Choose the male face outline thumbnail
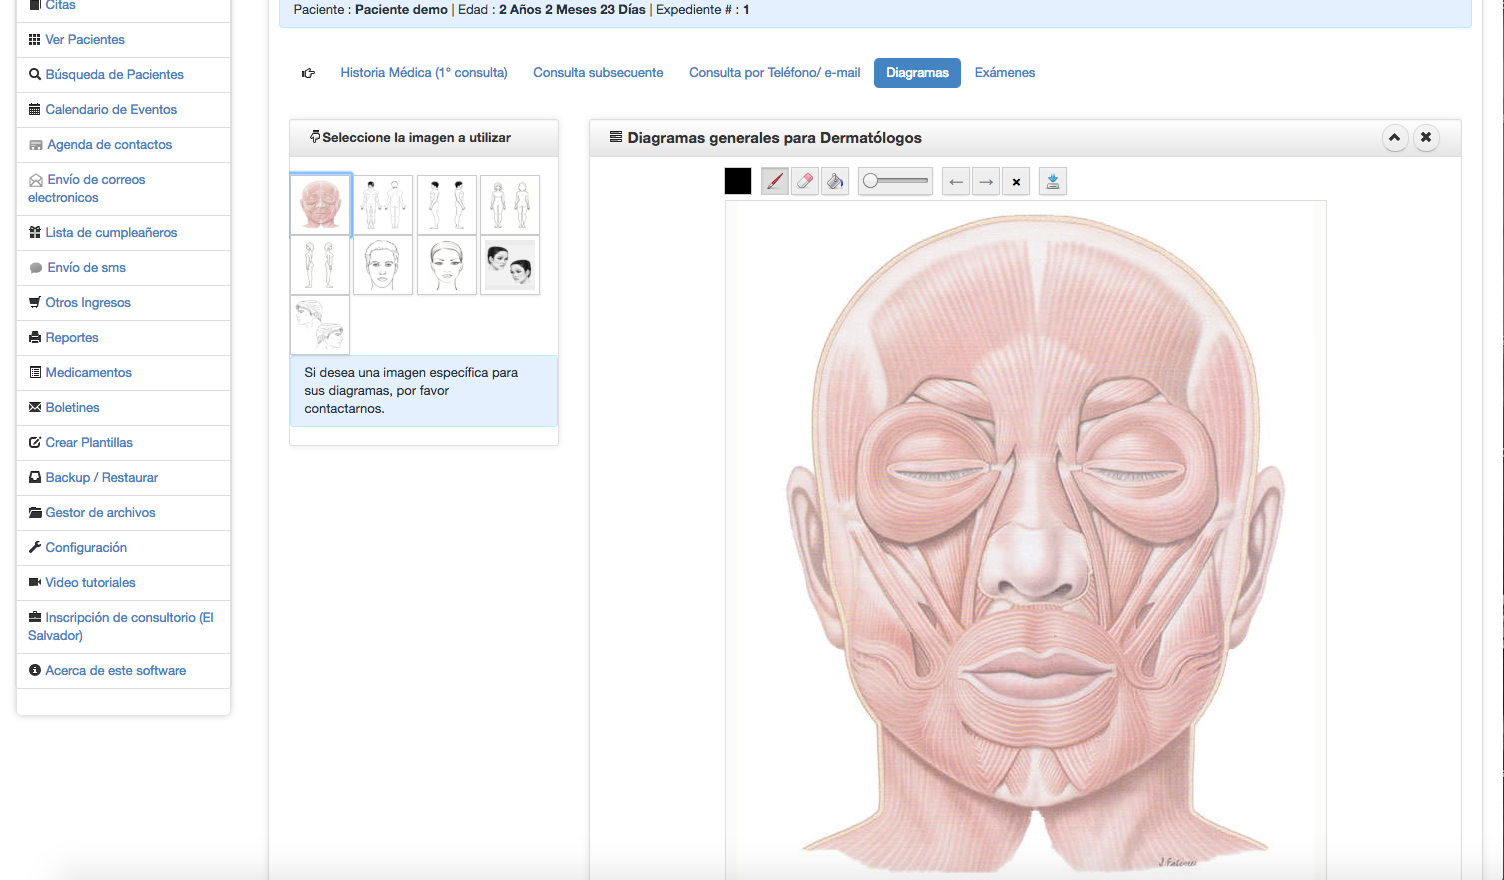The width and height of the screenshot is (1504, 880). [383, 265]
